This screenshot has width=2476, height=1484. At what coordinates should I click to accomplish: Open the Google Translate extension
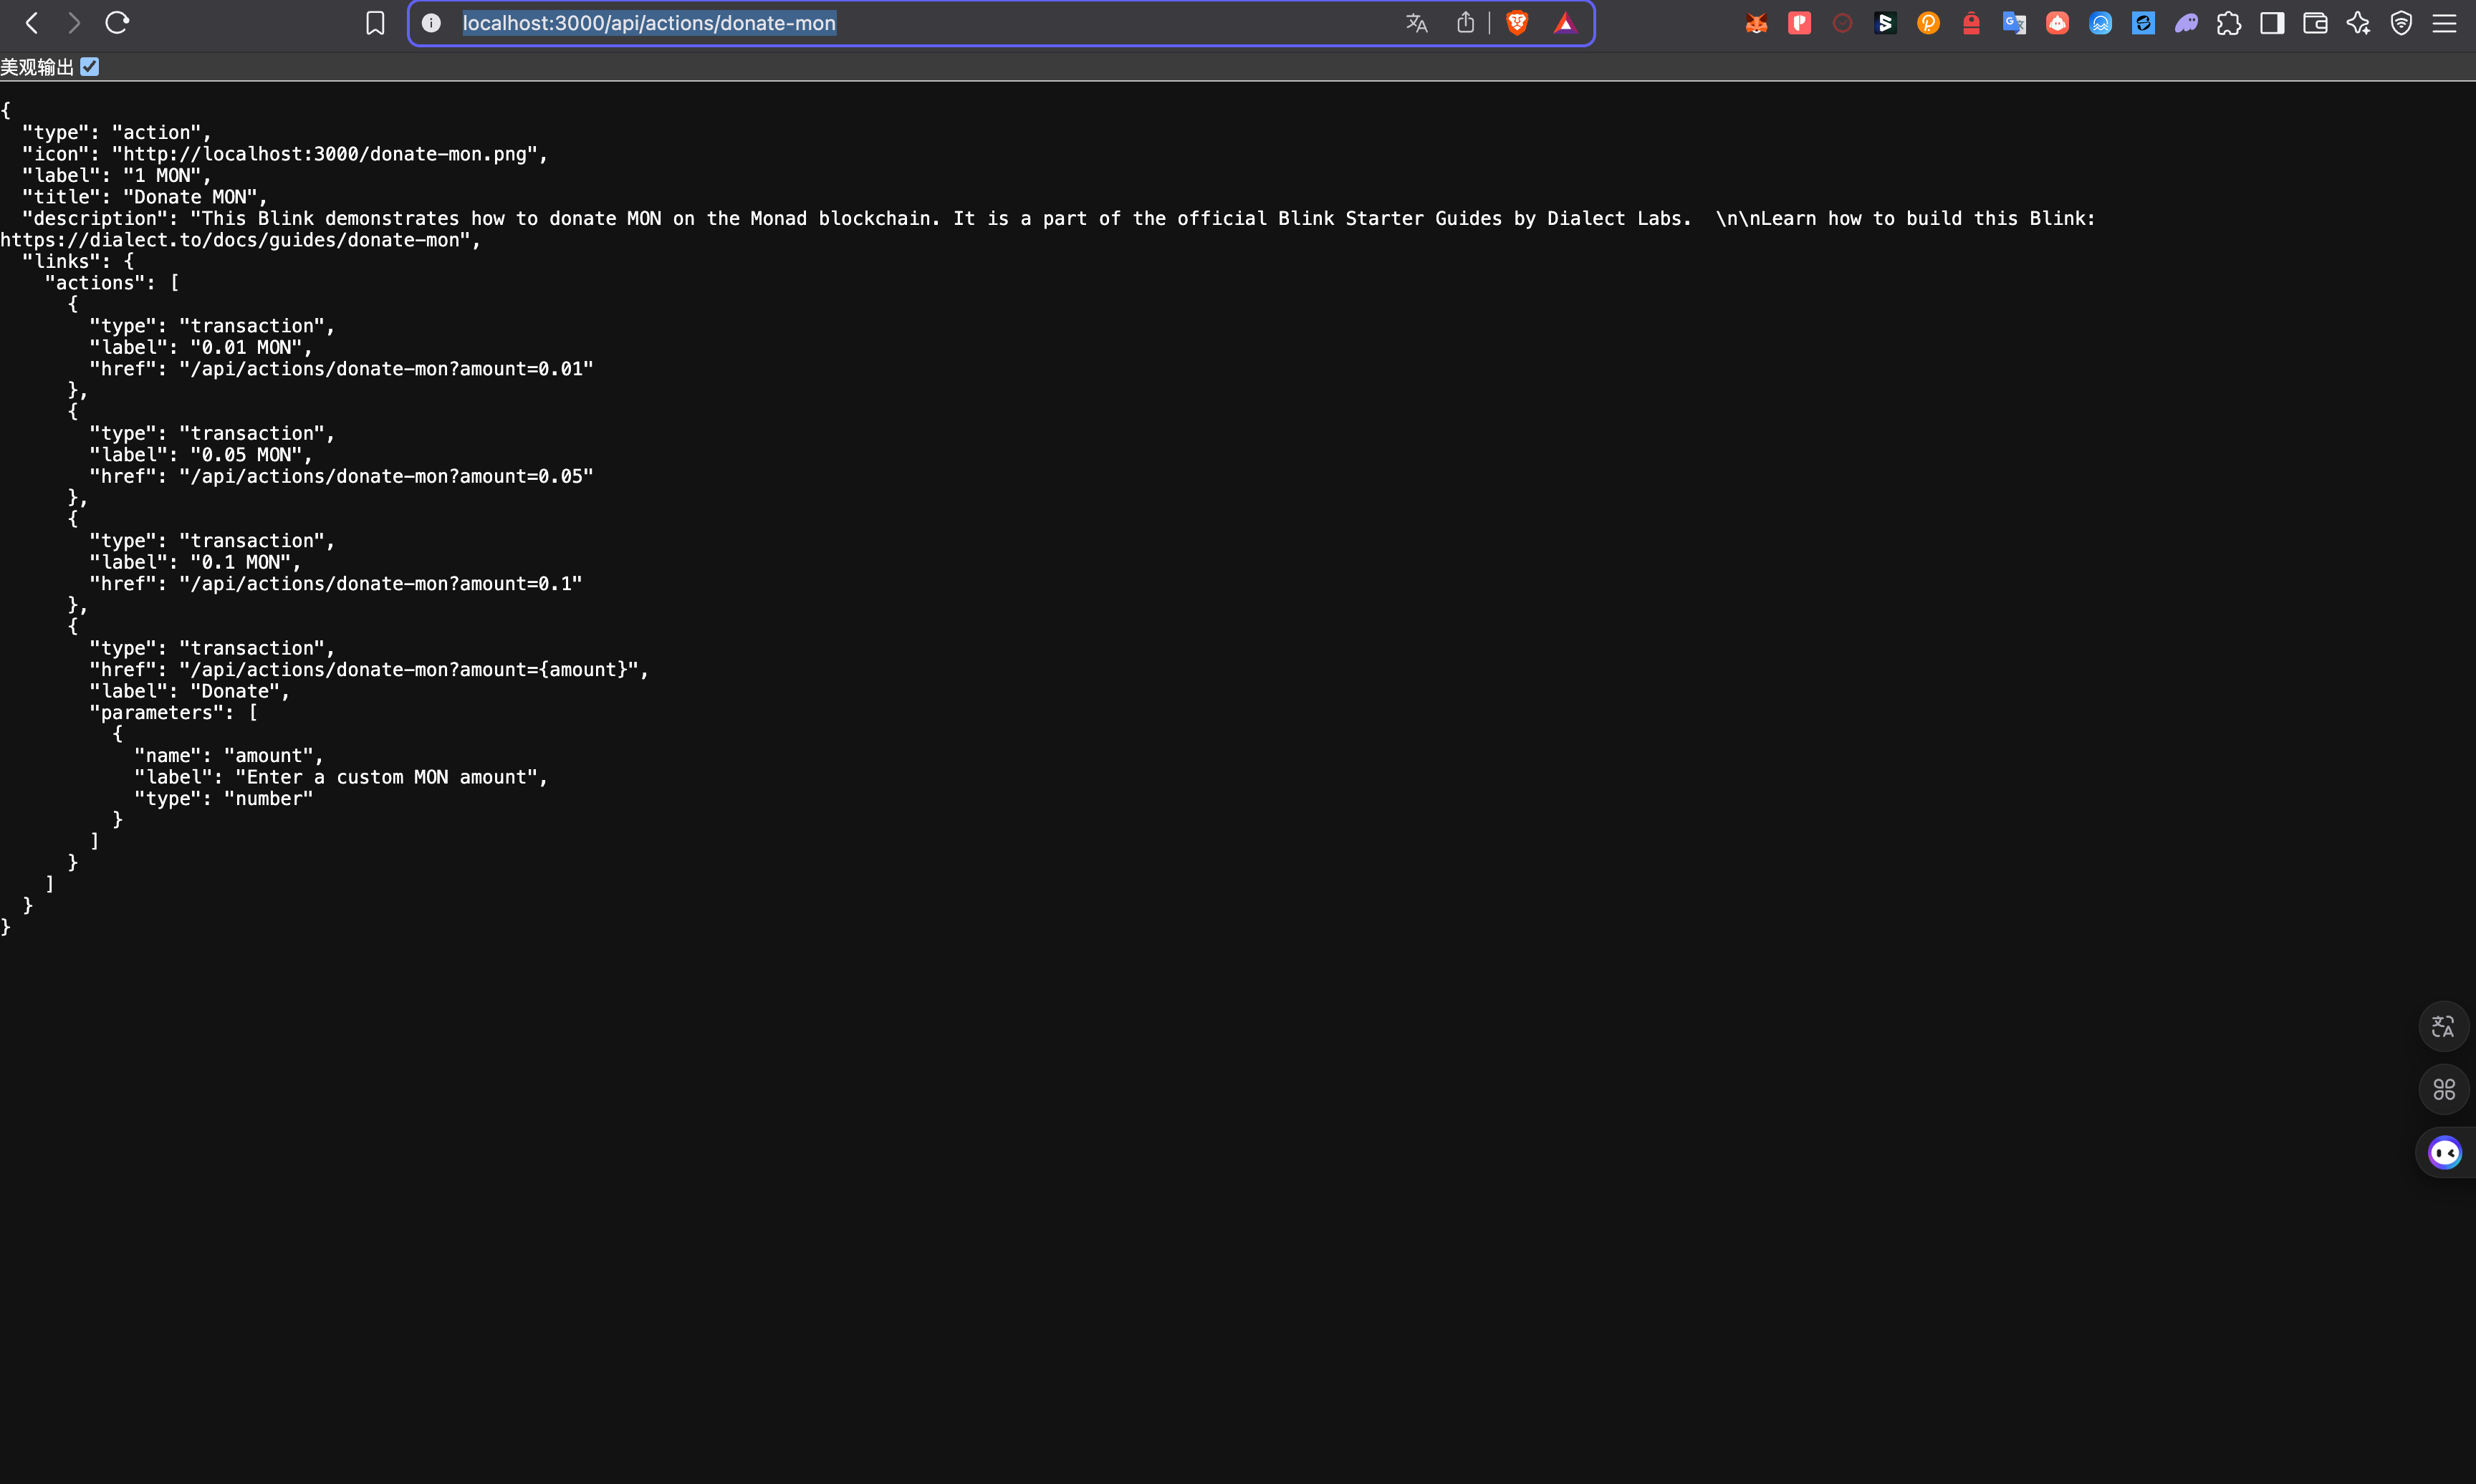[2014, 23]
